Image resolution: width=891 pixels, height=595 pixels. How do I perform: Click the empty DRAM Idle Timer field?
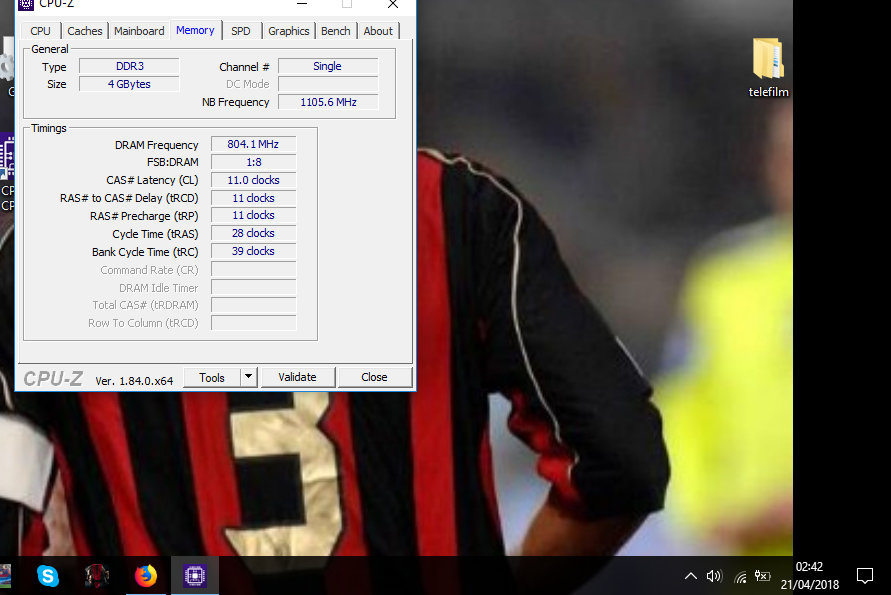coord(253,287)
